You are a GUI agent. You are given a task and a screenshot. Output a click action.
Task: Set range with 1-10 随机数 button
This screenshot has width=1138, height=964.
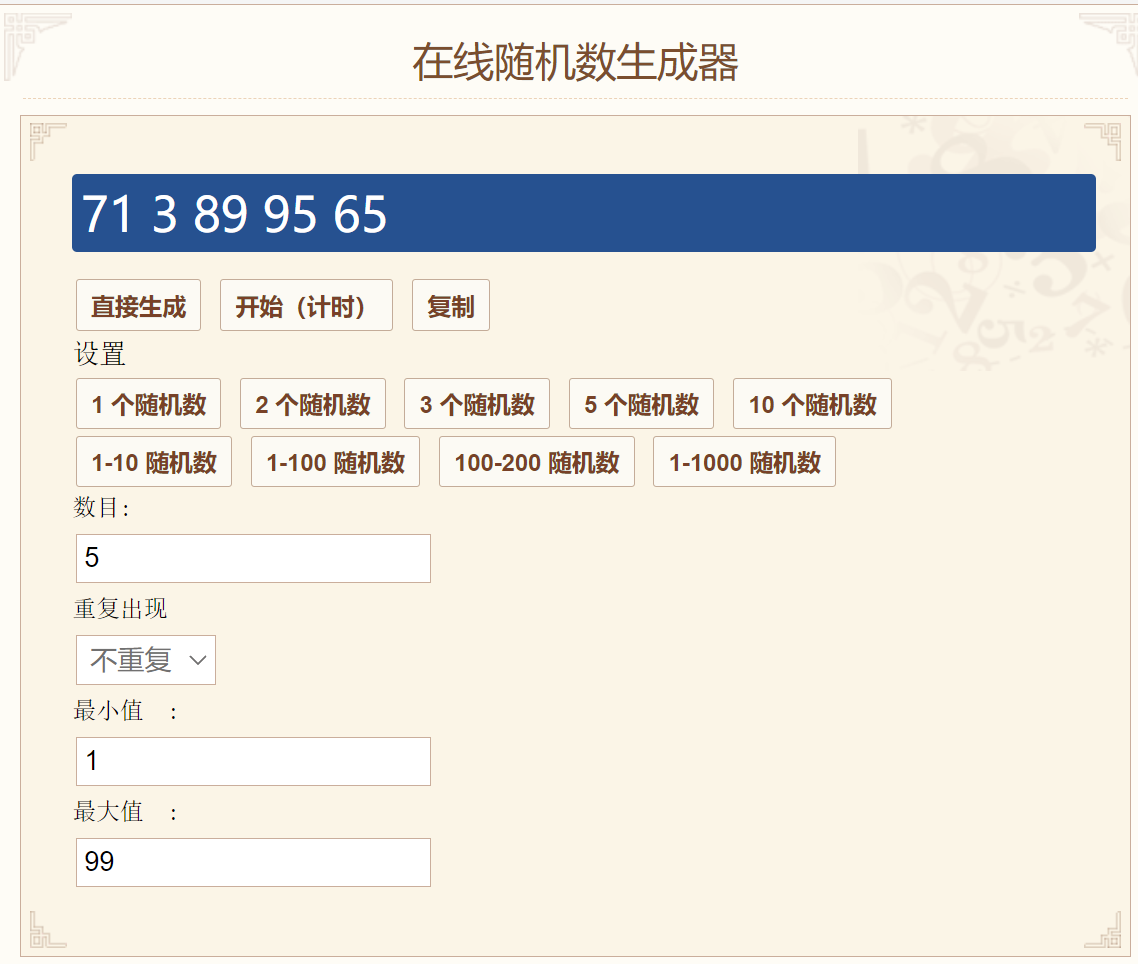pos(154,462)
